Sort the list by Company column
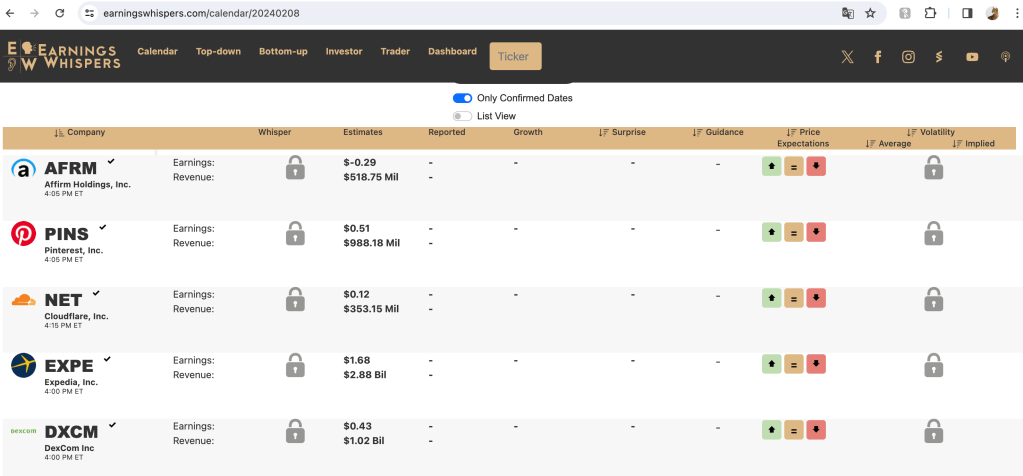 point(79,132)
